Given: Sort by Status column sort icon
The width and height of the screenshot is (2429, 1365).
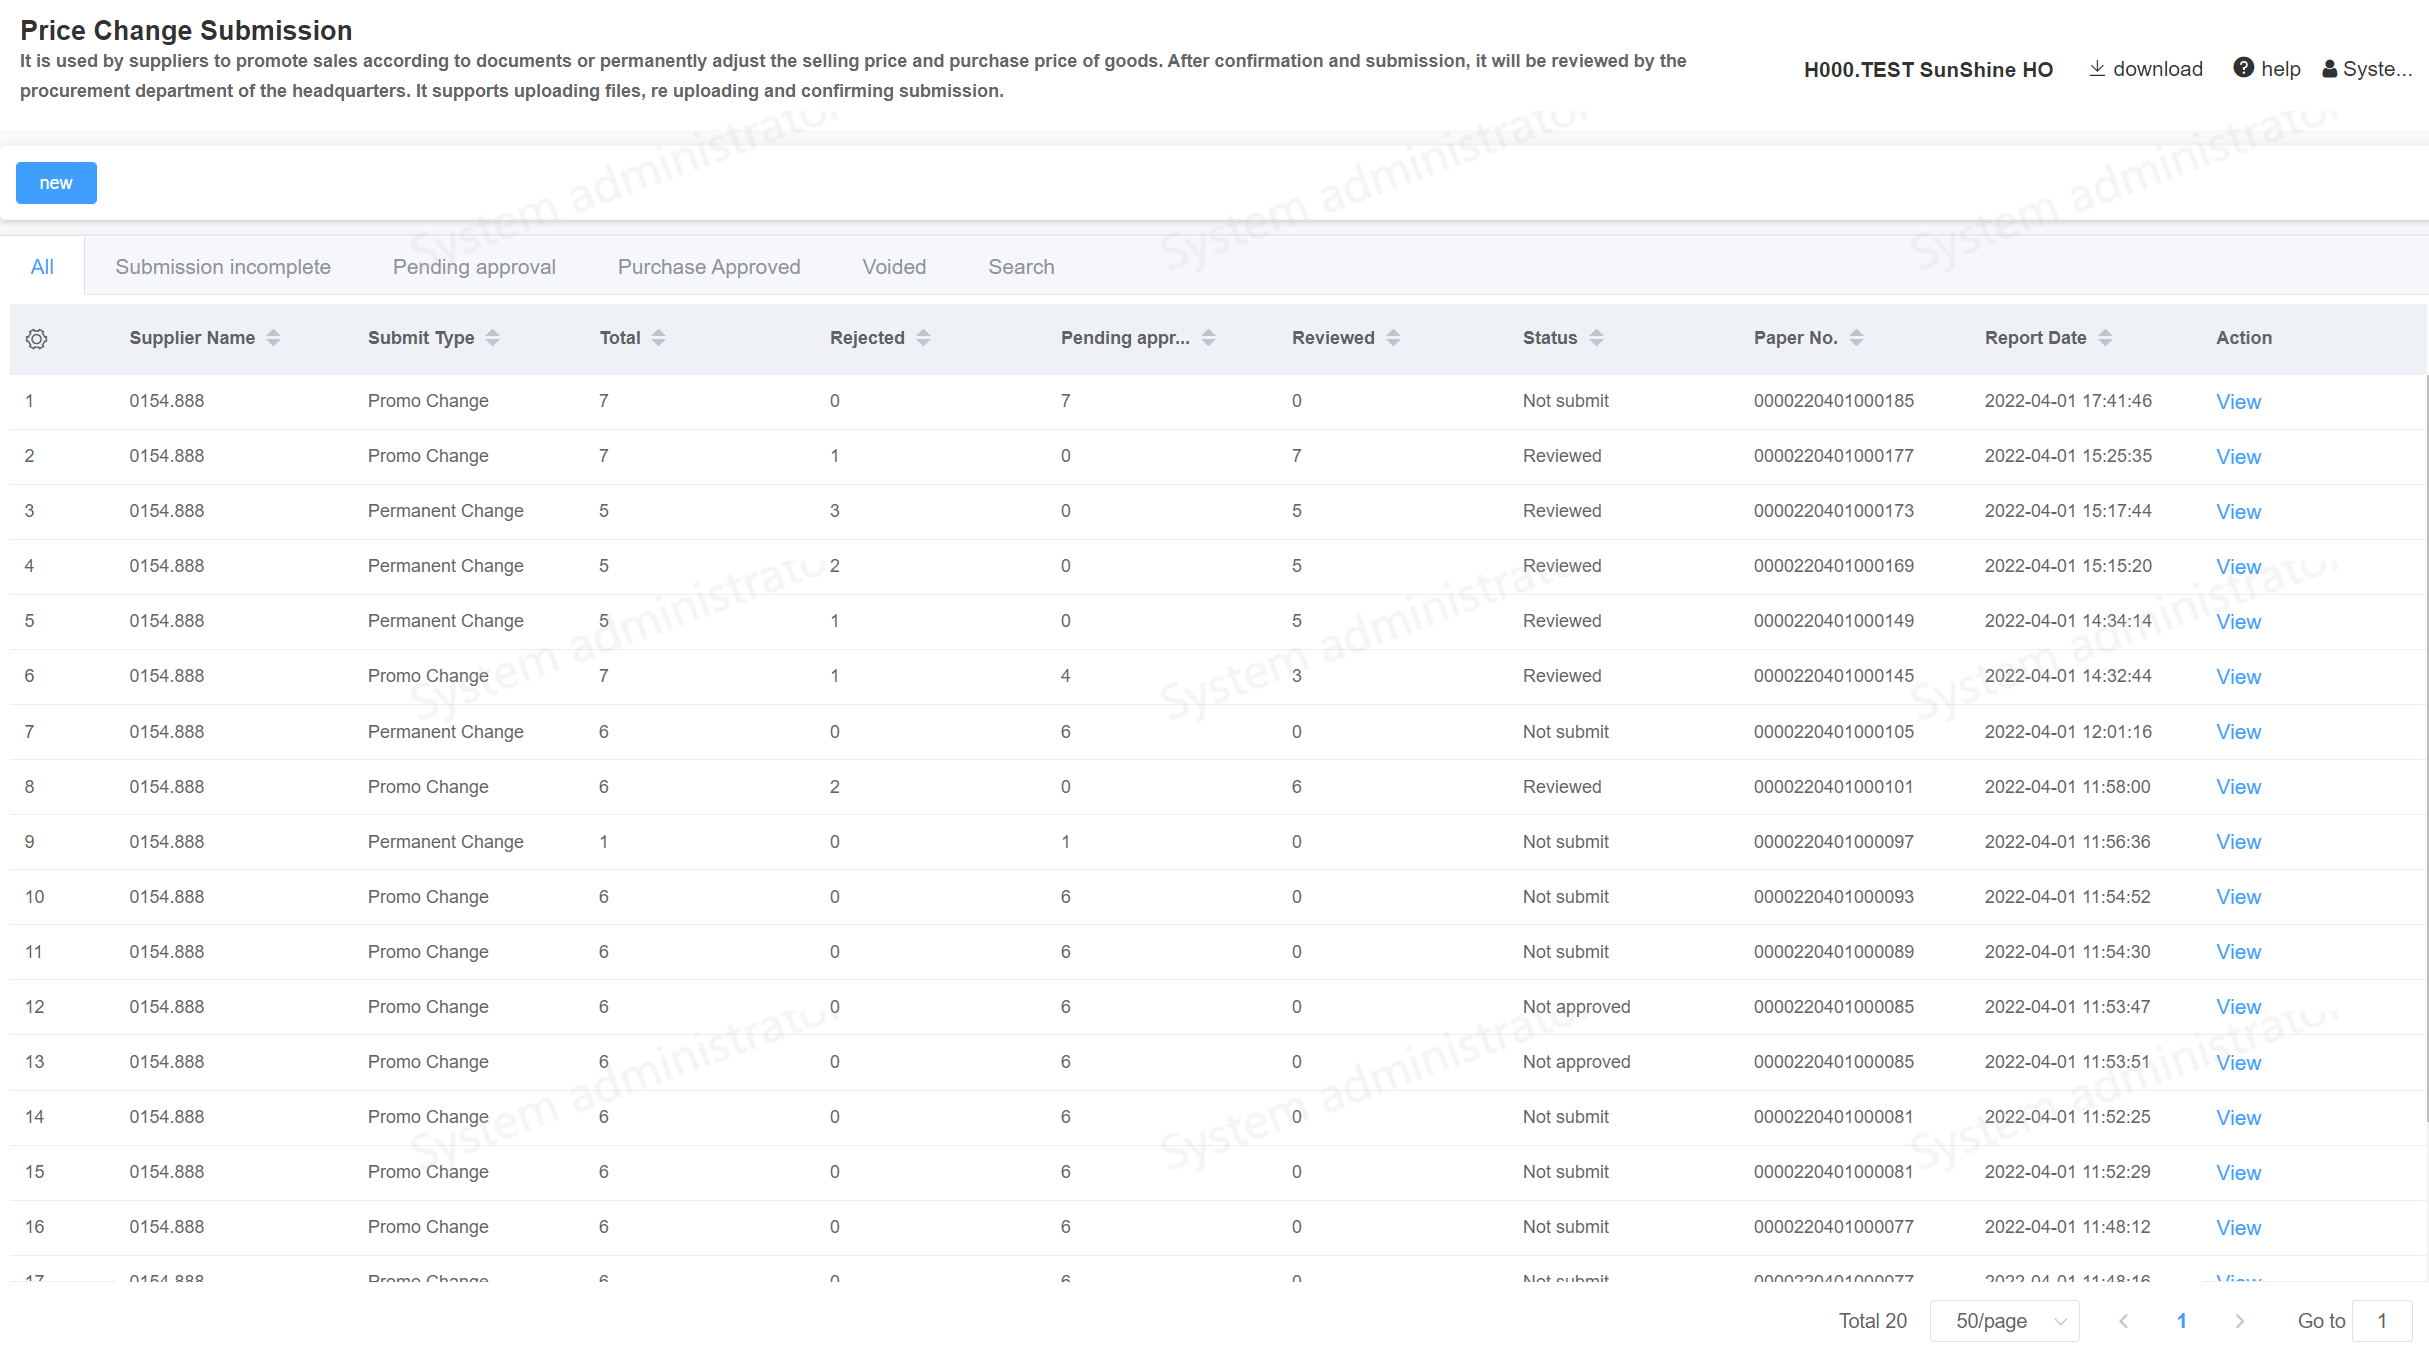Looking at the screenshot, I should point(1596,338).
